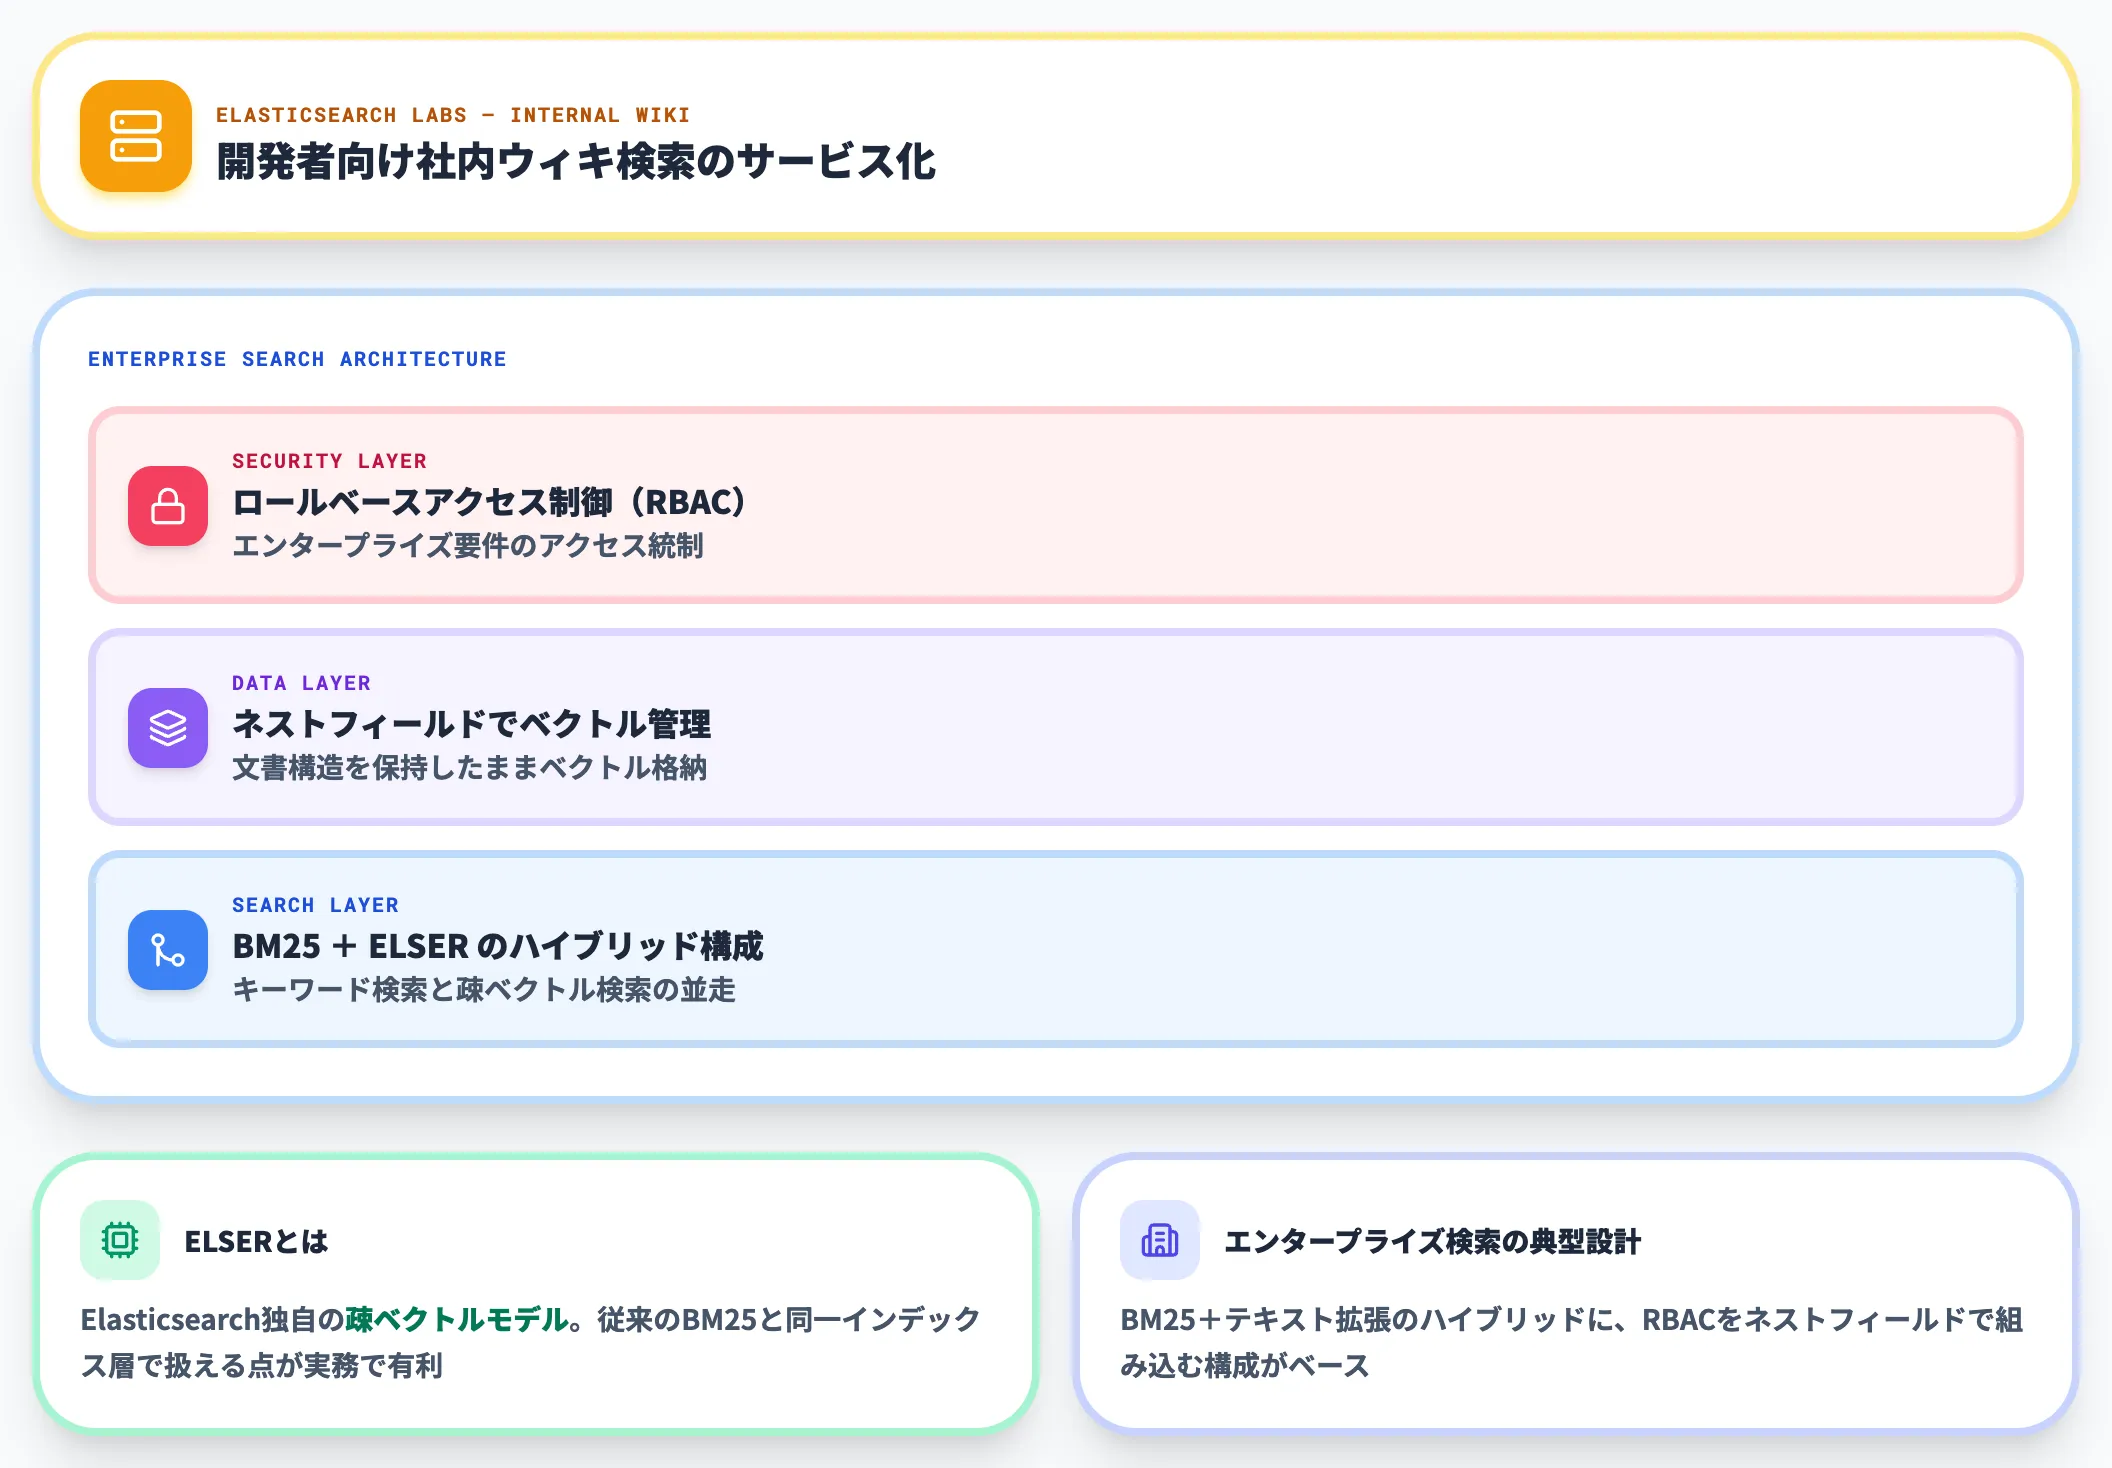Image resolution: width=2112 pixels, height=1468 pixels.
Task: Click description starting BM25+テキスト拡張のハイブリッド
Action: (1571, 1343)
